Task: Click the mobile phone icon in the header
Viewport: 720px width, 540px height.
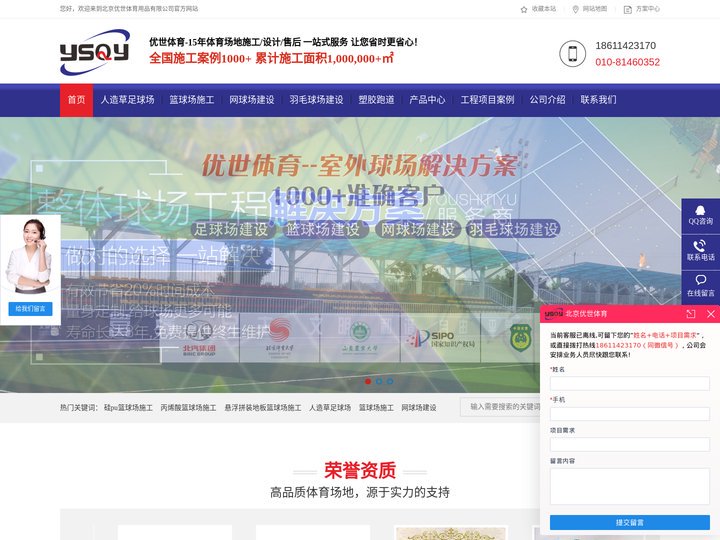Action: coord(572,54)
